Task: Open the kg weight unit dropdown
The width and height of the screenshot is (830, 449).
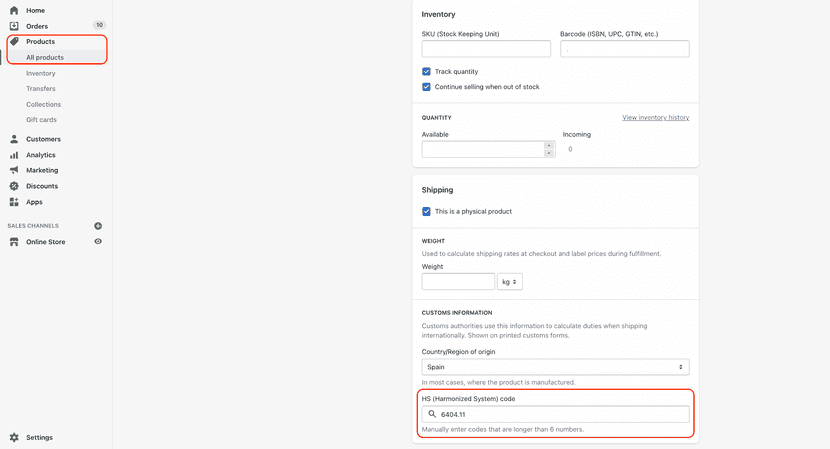Action: coord(510,282)
